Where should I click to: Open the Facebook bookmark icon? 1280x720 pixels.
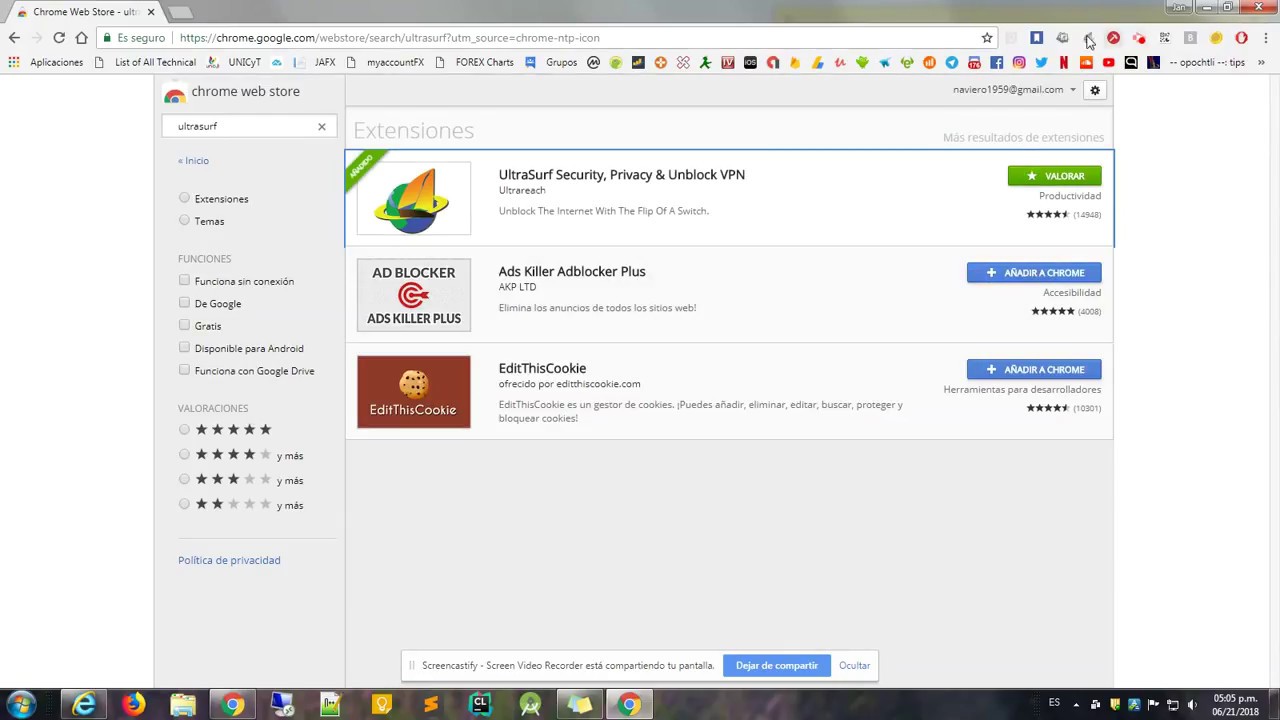tap(996, 62)
